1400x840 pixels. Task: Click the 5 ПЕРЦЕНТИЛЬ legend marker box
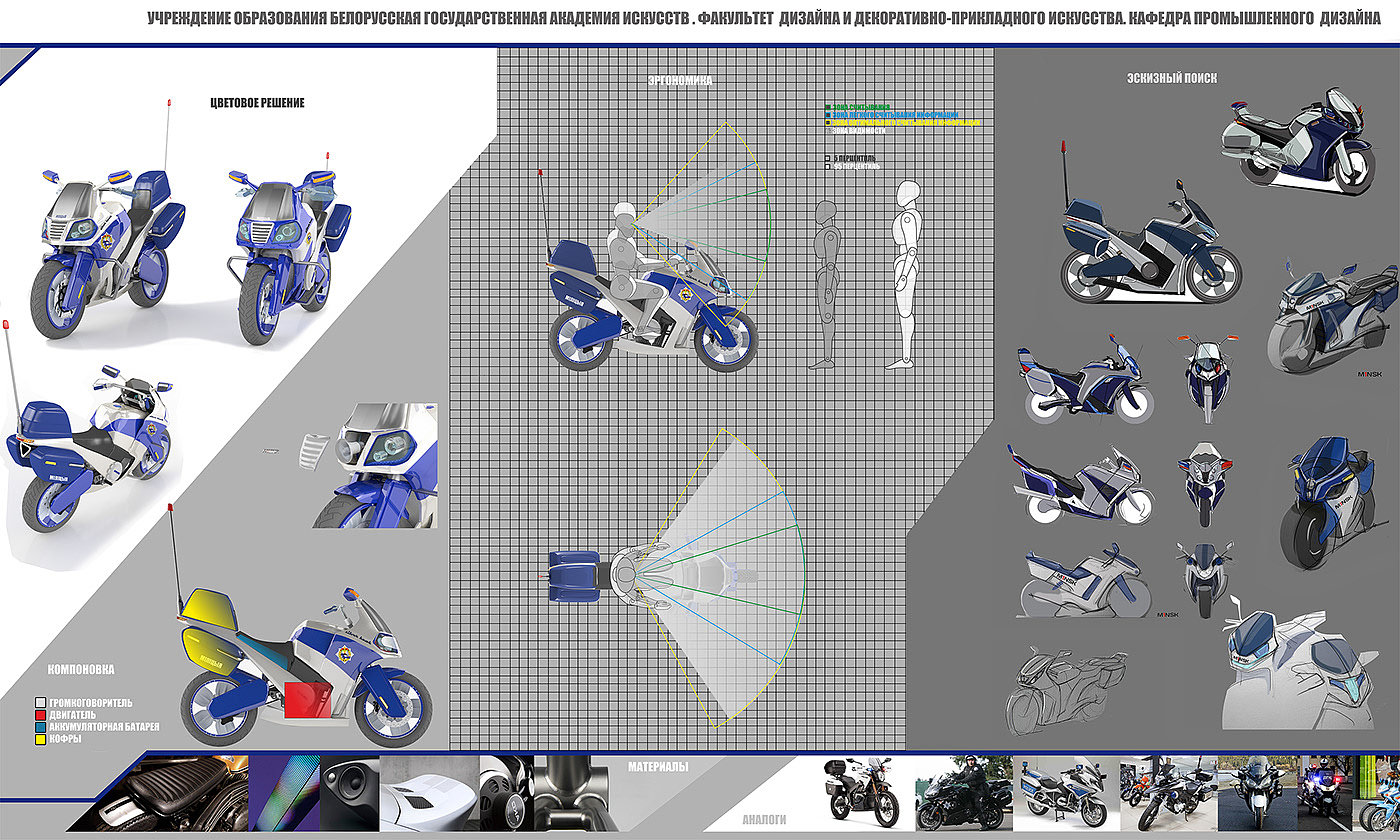[x=827, y=158]
